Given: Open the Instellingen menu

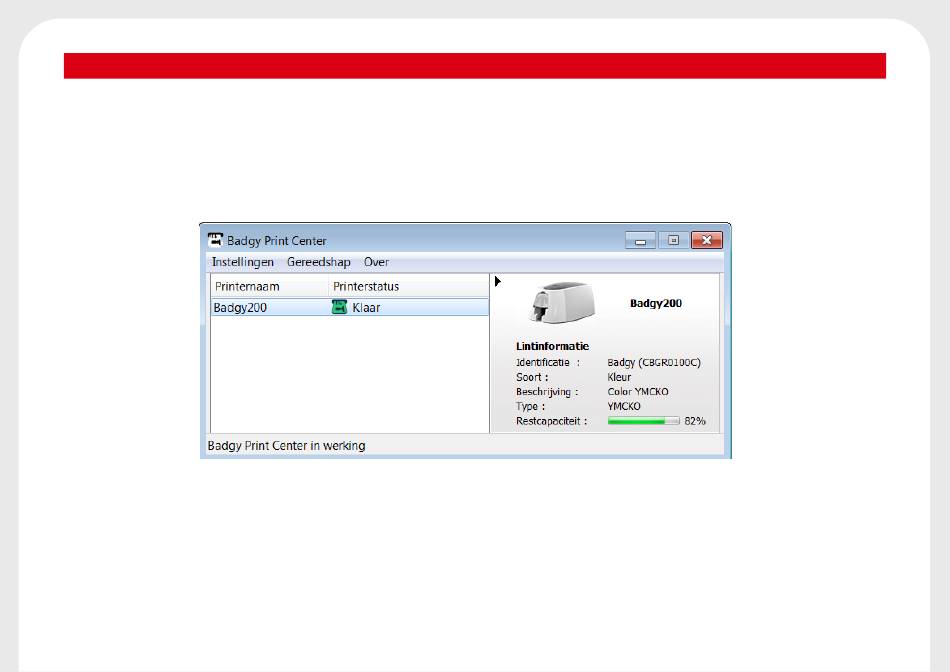Looking at the screenshot, I should tap(242, 262).
